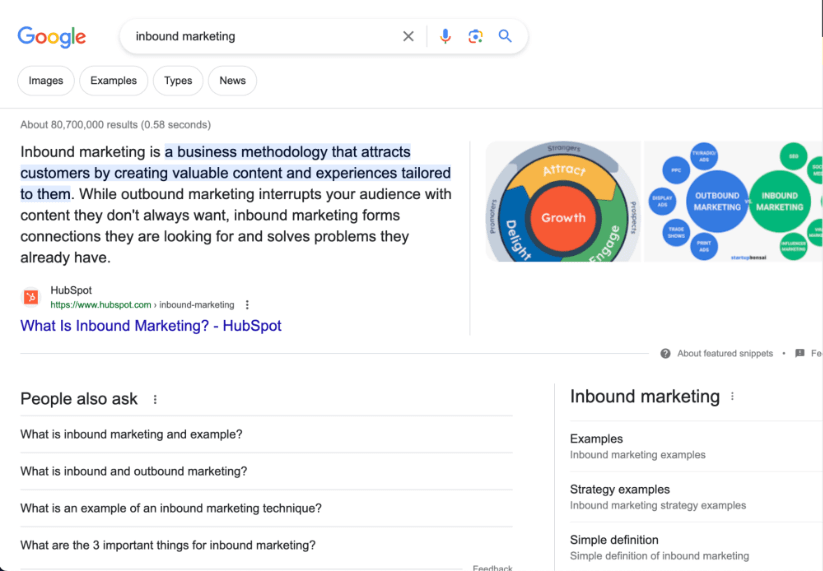Select the Images filter tab
The image size is (823, 571).
(x=46, y=81)
